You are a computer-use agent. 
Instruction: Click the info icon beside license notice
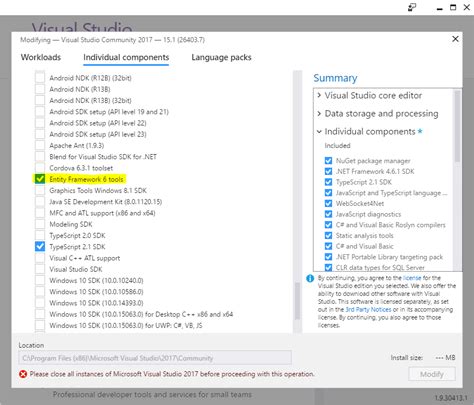click(x=310, y=278)
